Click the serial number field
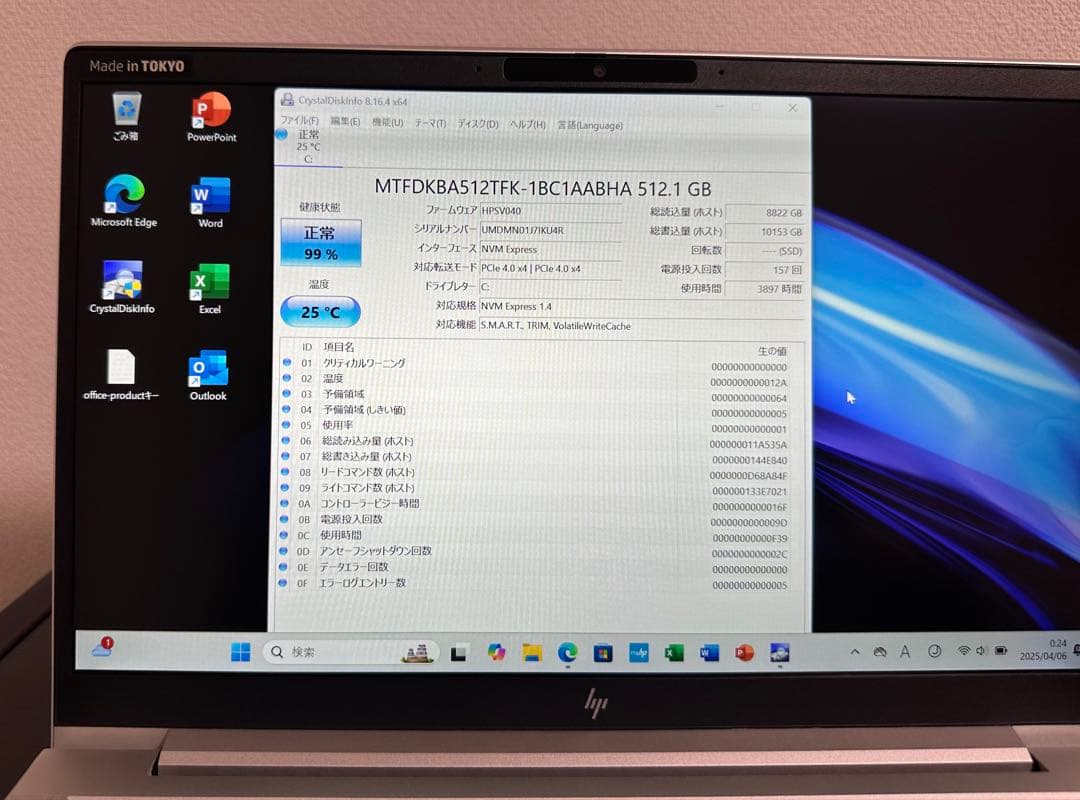The image size is (1080, 800). 550,230
